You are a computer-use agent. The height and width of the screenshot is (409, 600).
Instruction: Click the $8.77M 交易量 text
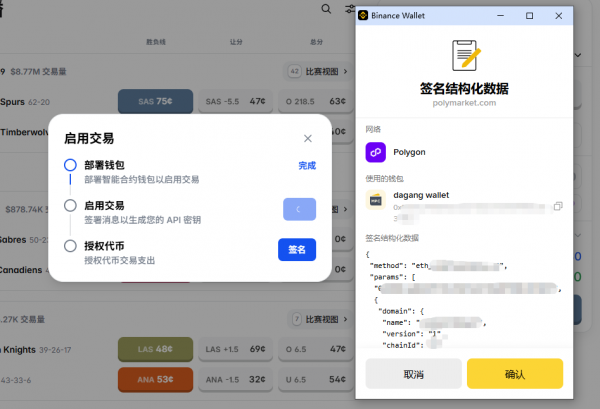pyautogui.click(x=38, y=72)
